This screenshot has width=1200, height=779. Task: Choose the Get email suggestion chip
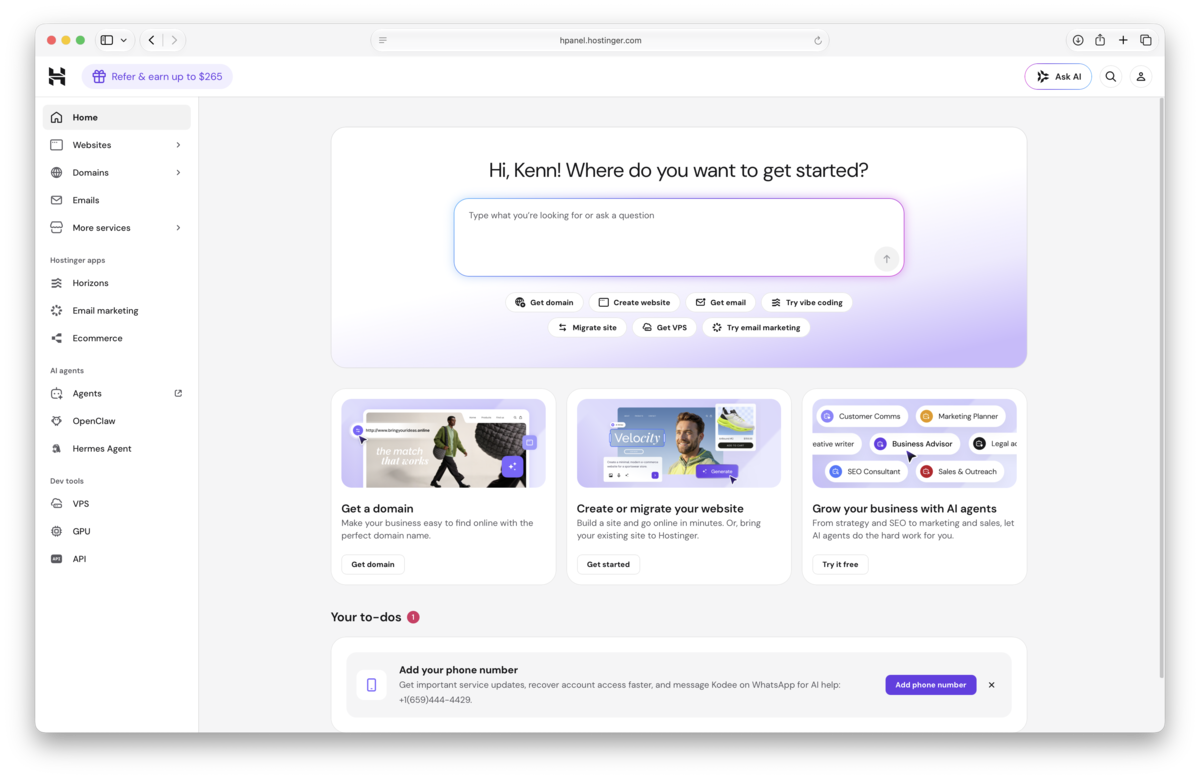721,302
